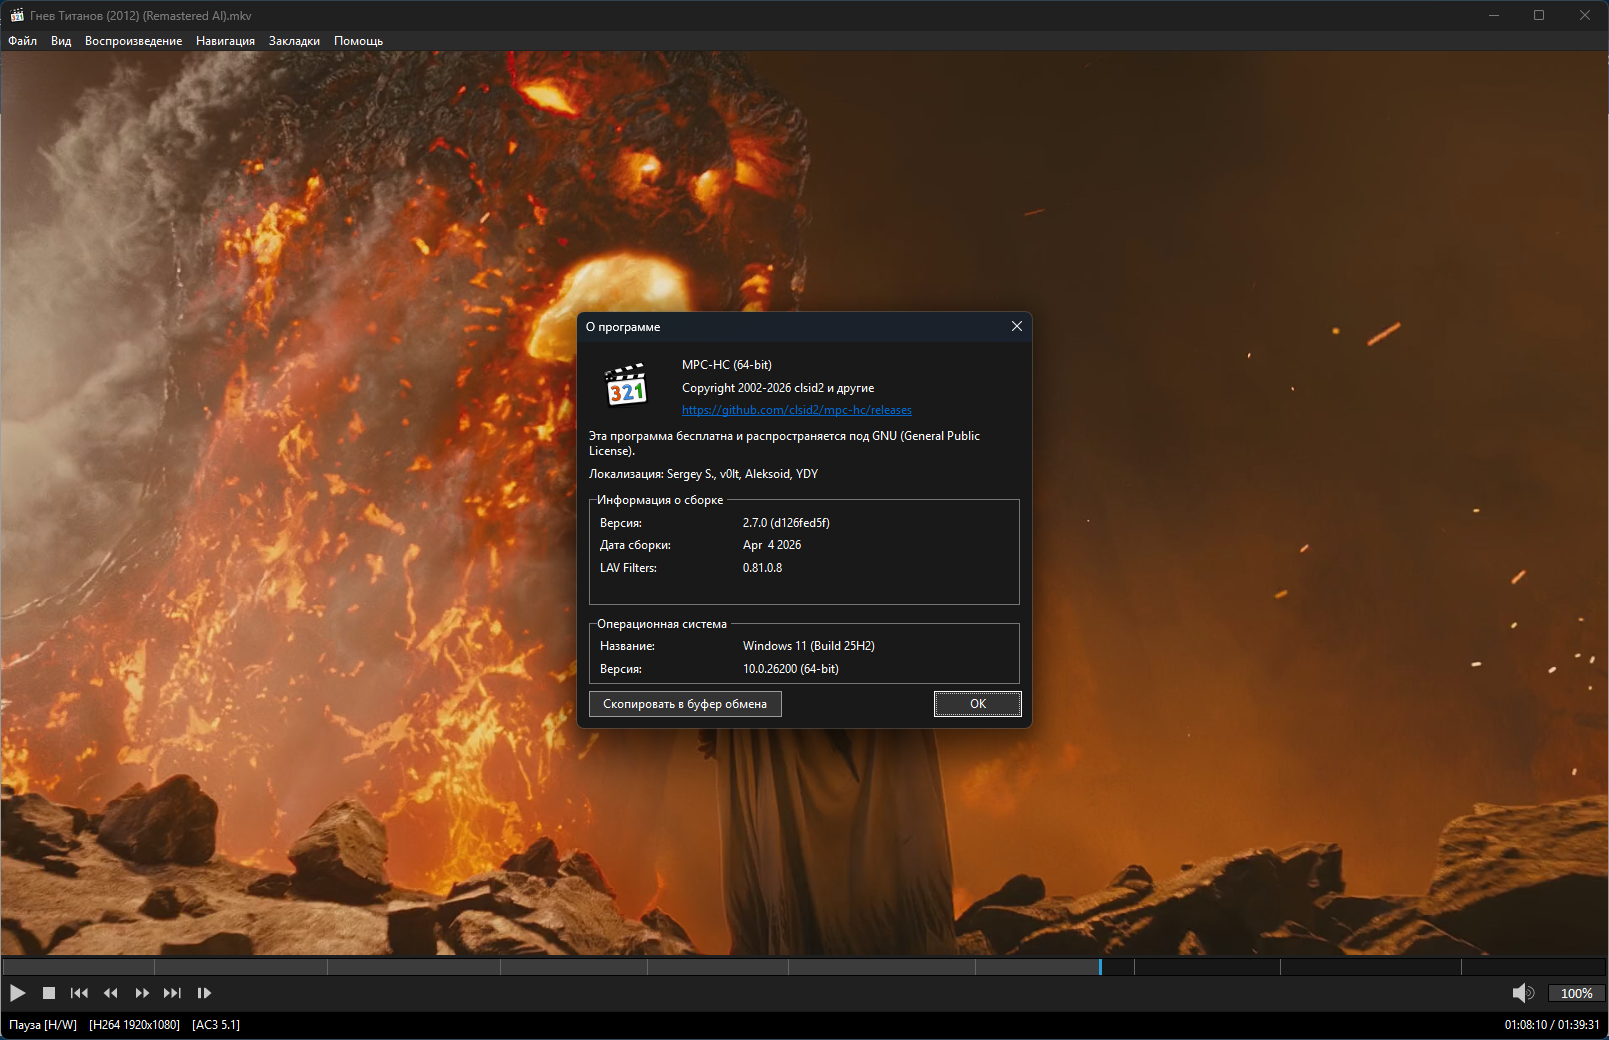Mute audio via the speaker icon
Viewport: 1609px width, 1040px height.
[x=1523, y=993]
